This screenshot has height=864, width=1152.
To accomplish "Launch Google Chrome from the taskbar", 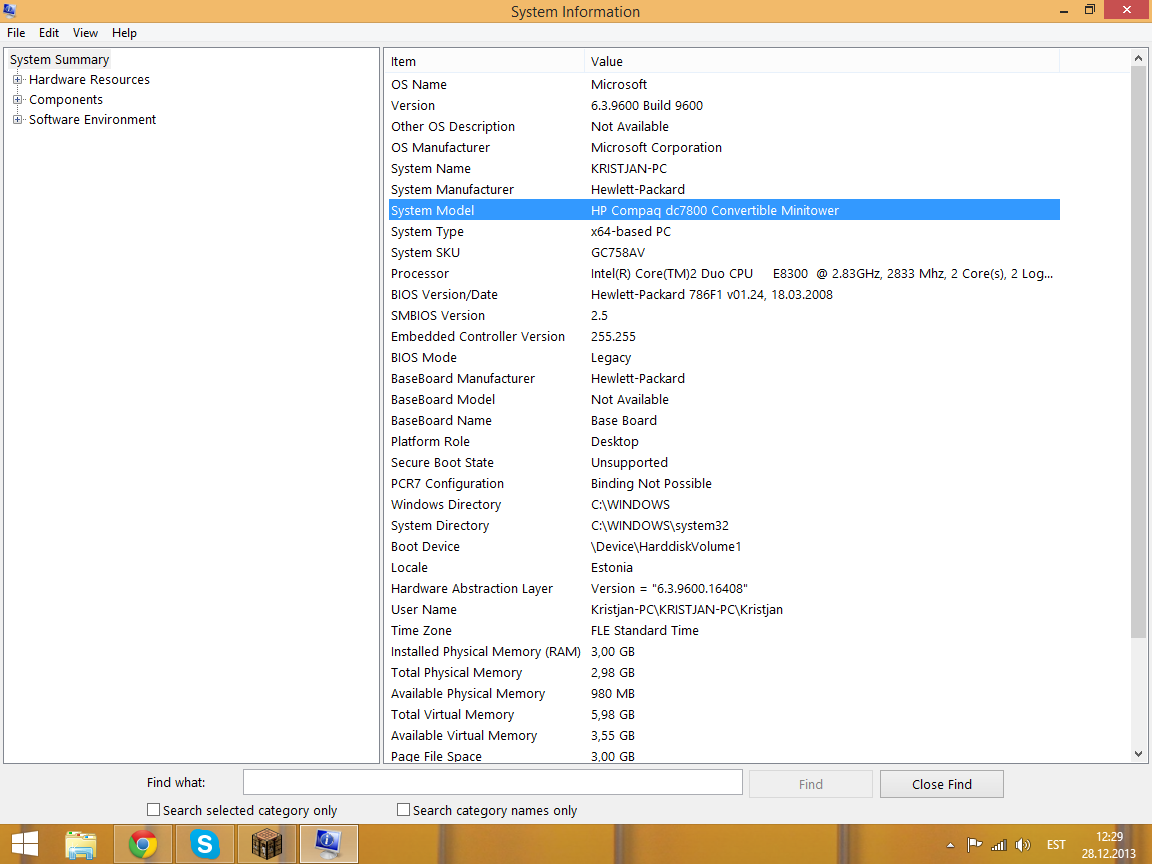I will tap(143, 844).
